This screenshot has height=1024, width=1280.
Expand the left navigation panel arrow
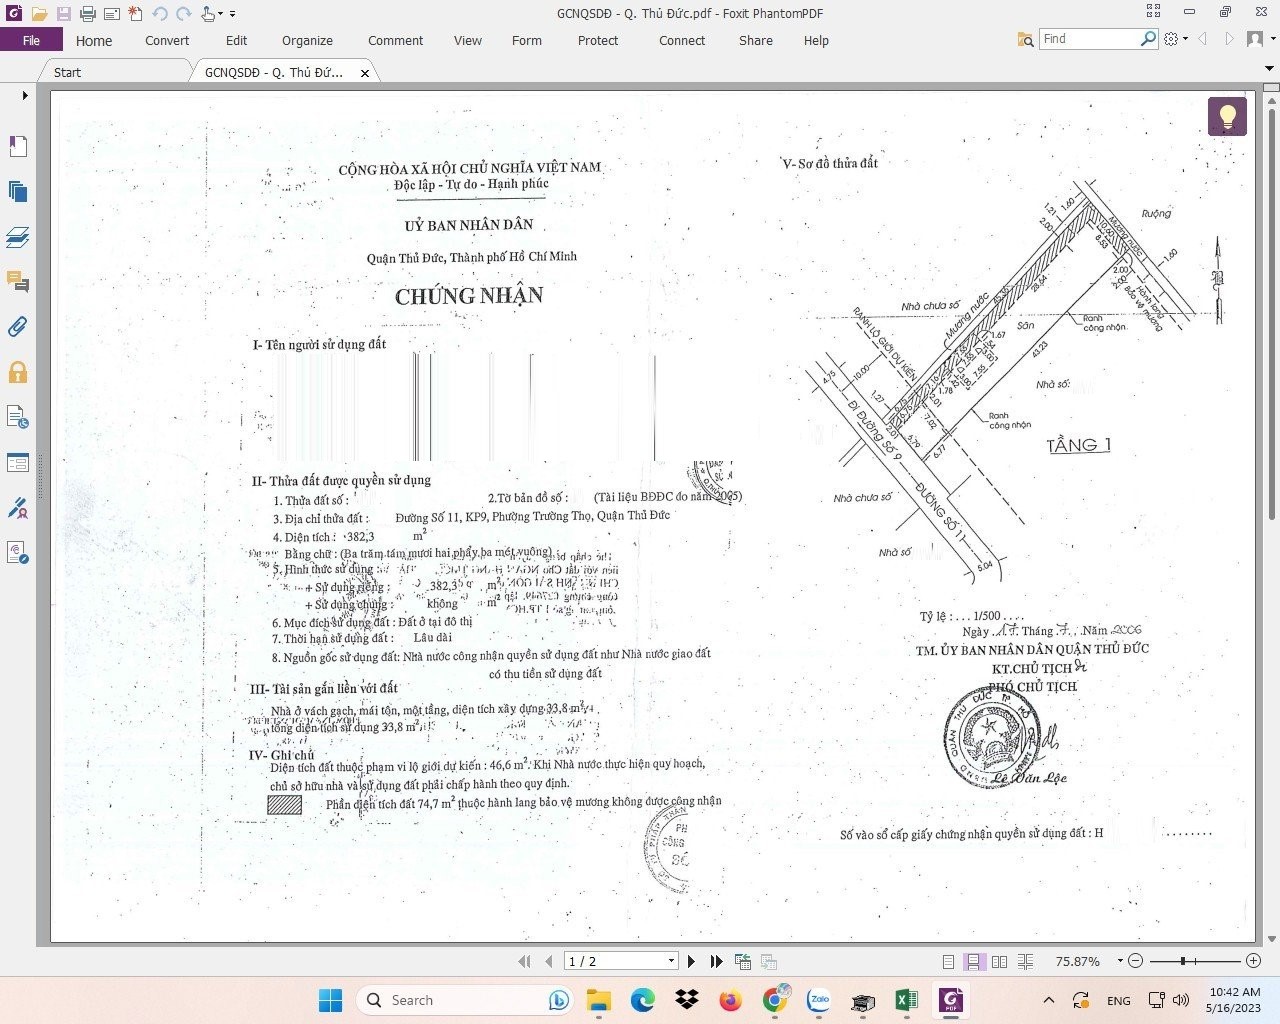click(25, 96)
